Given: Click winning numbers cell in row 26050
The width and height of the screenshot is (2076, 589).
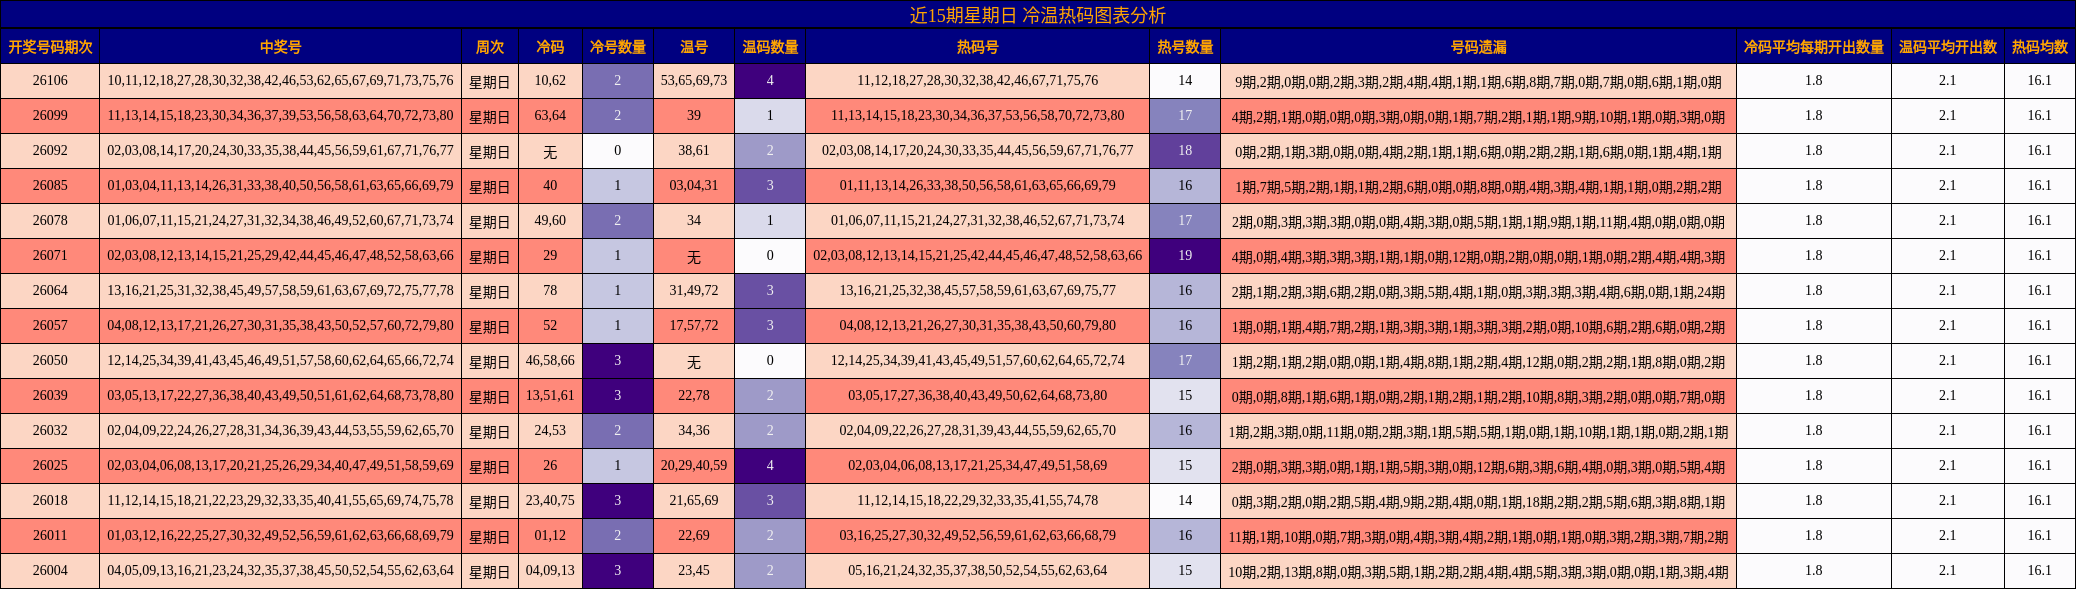Looking at the screenshot, I should click(280, 361).
